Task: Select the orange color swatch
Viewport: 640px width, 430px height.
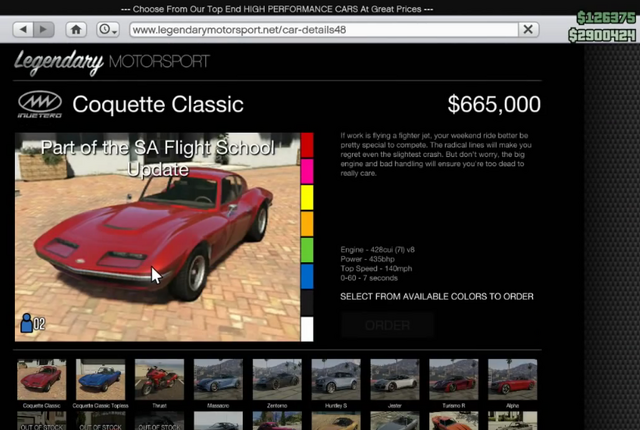Action: 307,224
